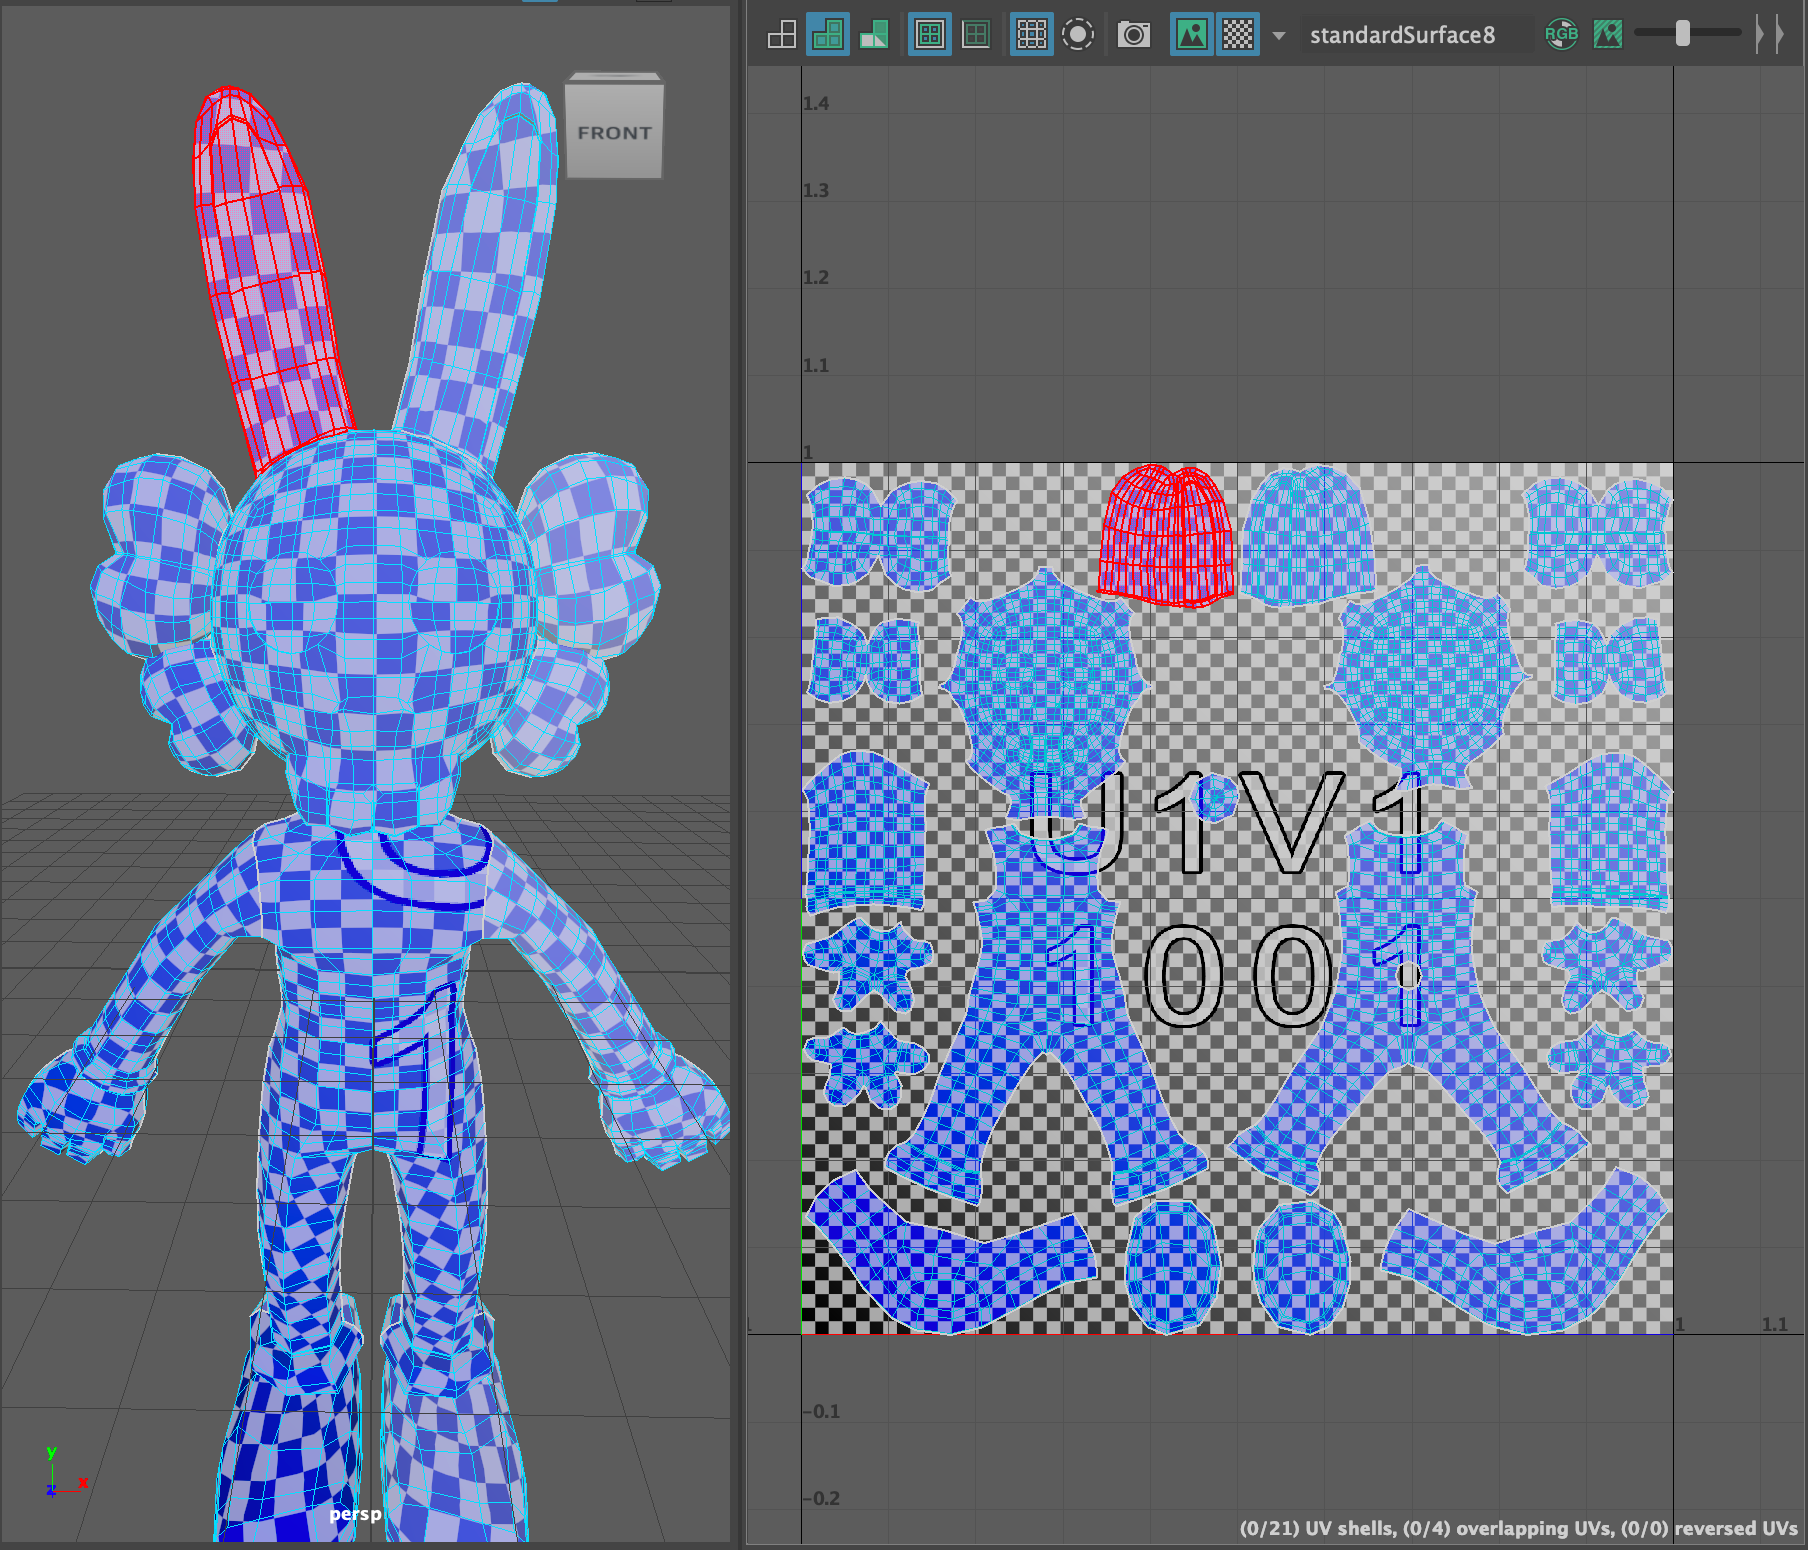The image size is (1808, 1550).
Task: Select the red ear UV shell in the UV editor
Action: pyautogui.click(x=1166, y=536)
